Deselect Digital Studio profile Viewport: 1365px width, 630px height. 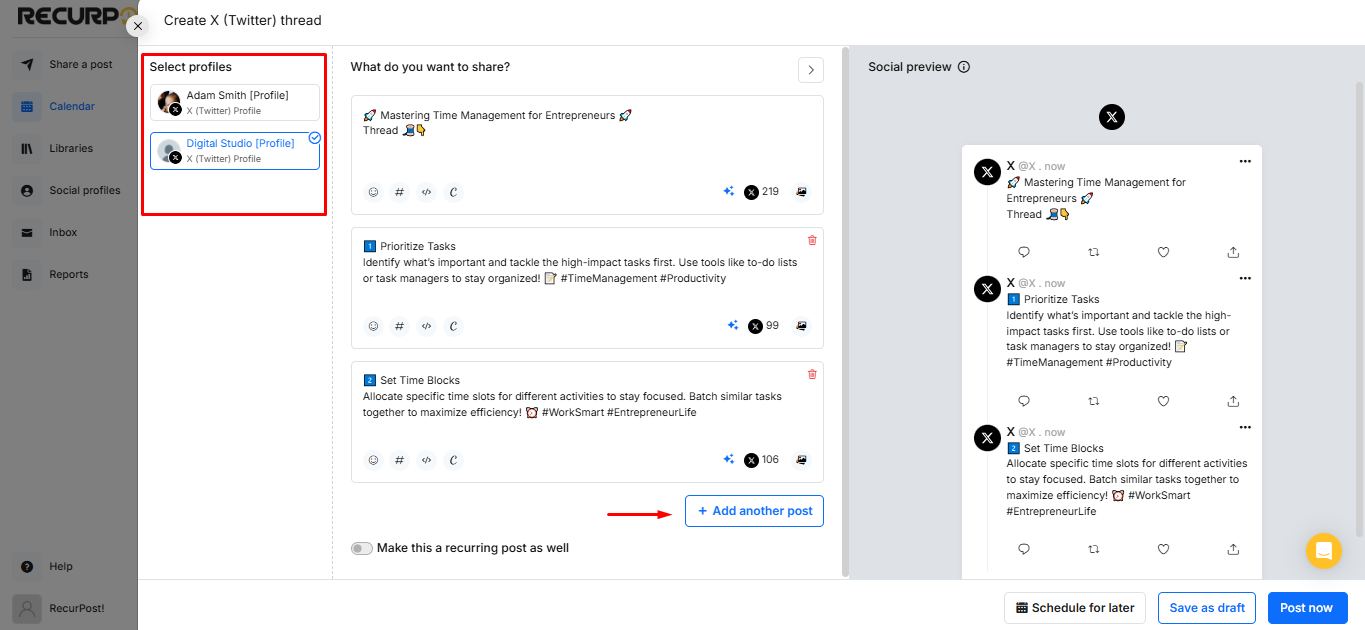235,151
